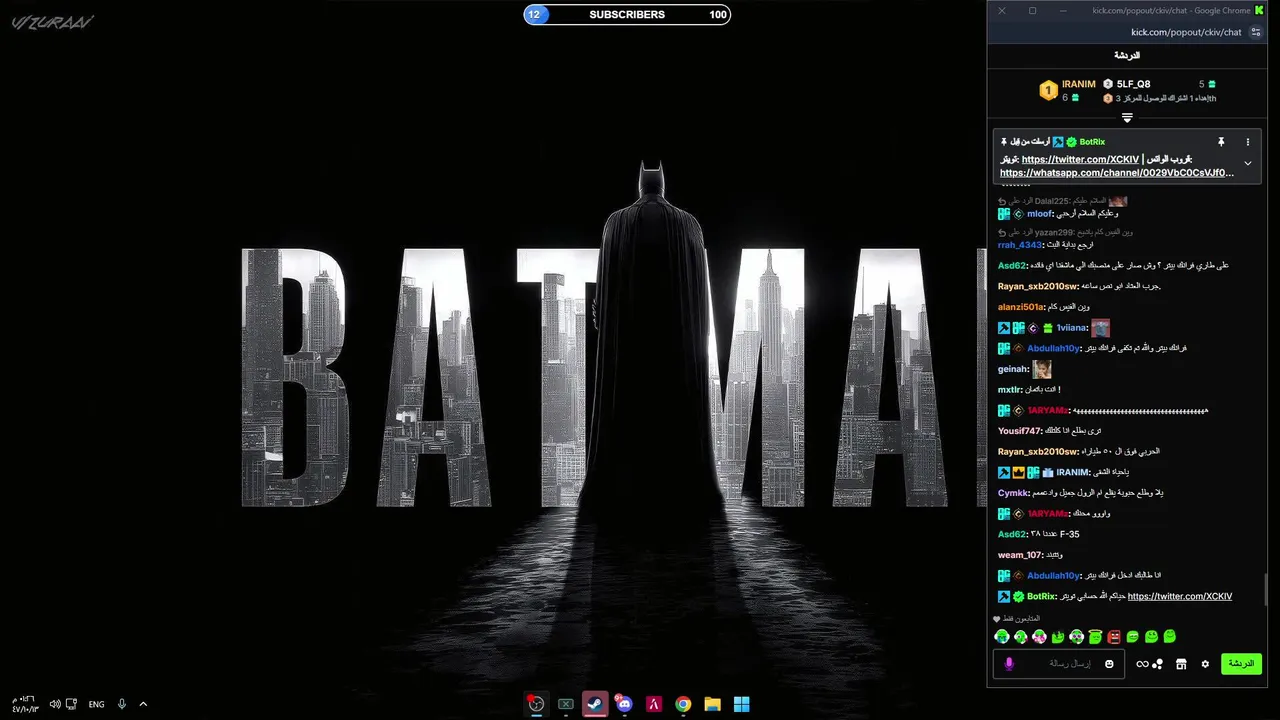Click the chat emoji picker smiley icon
This screenshot has height=720, width=1280.
(1109, 664)
